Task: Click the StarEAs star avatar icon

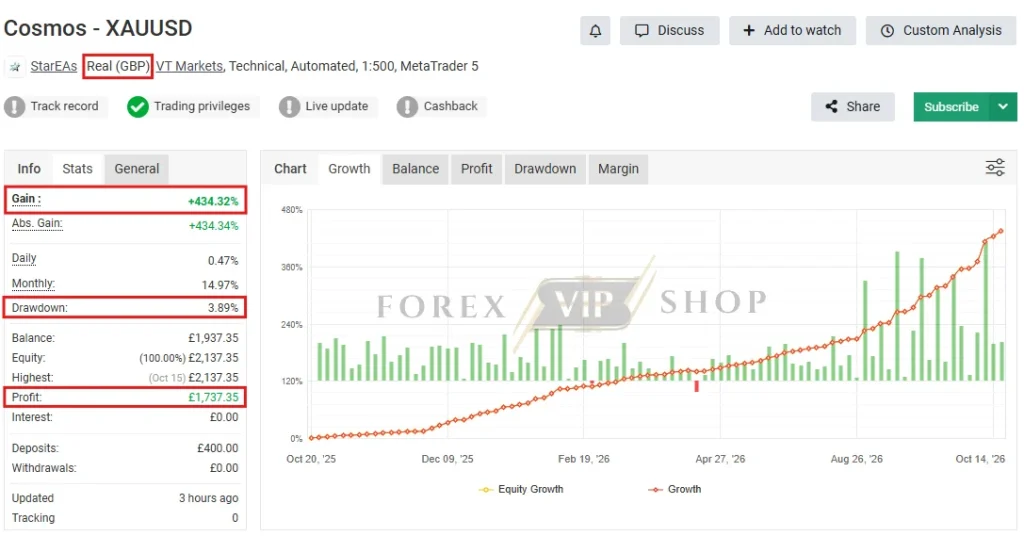Action: tap(15, 67)
